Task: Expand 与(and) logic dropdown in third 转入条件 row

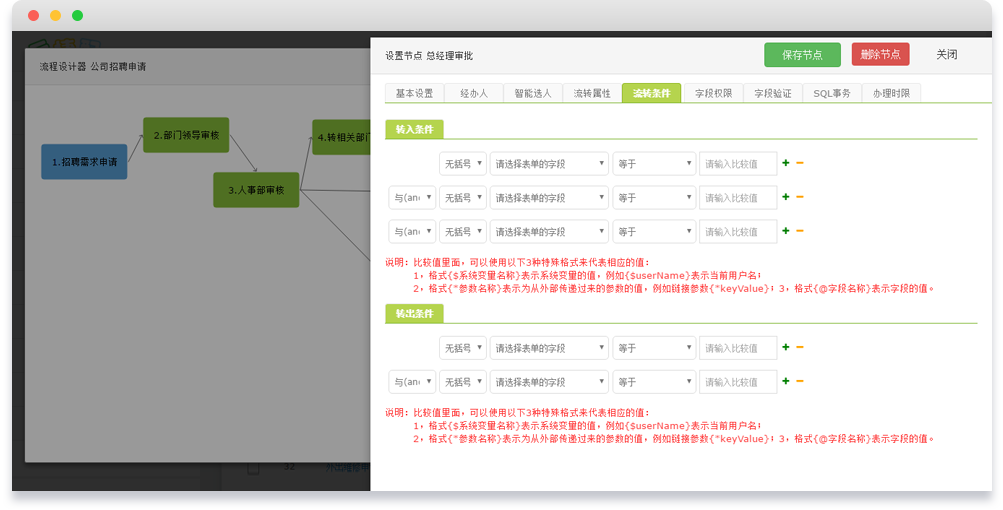Action: coord(412,232)
